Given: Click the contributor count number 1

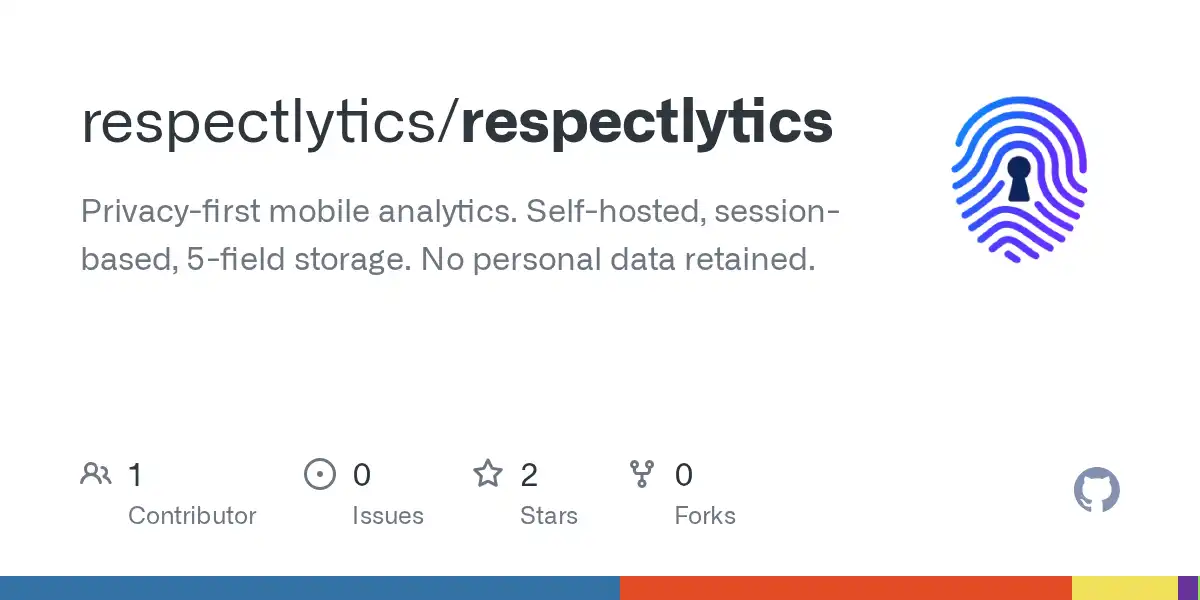Looking at the screenshot, I should (136, 475).
